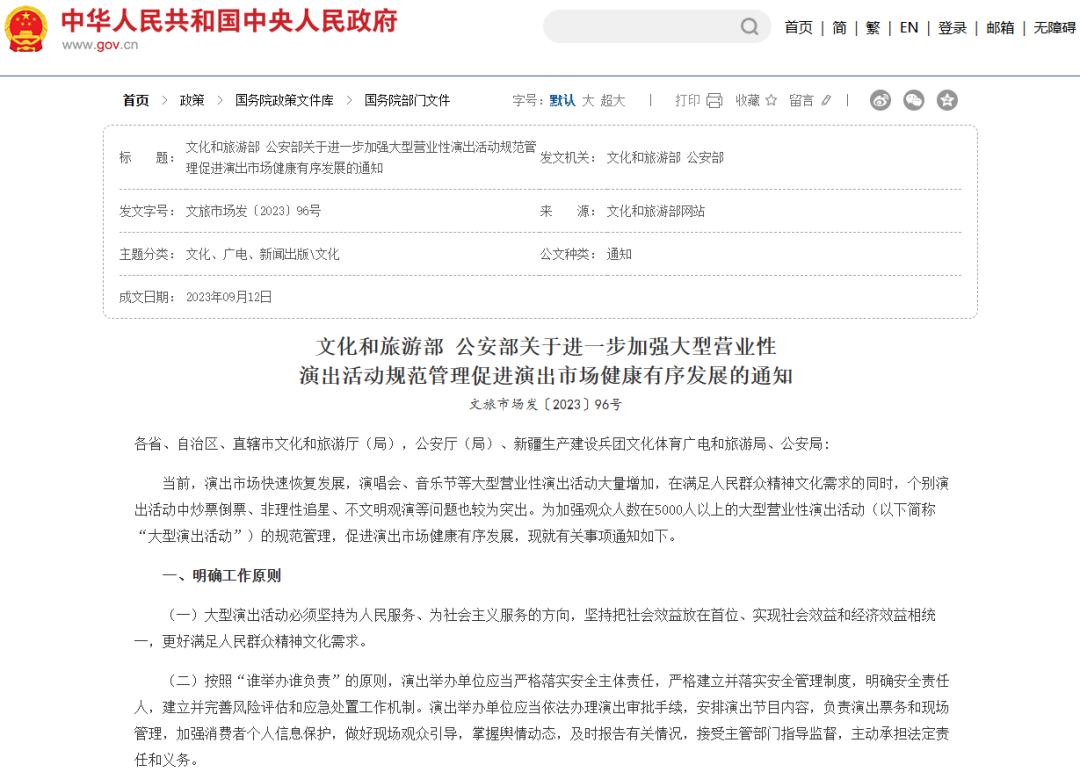The height and width of the screenshot is (772, 1080).
Task: Click the 字号 font size label
Action: (528, 101)
